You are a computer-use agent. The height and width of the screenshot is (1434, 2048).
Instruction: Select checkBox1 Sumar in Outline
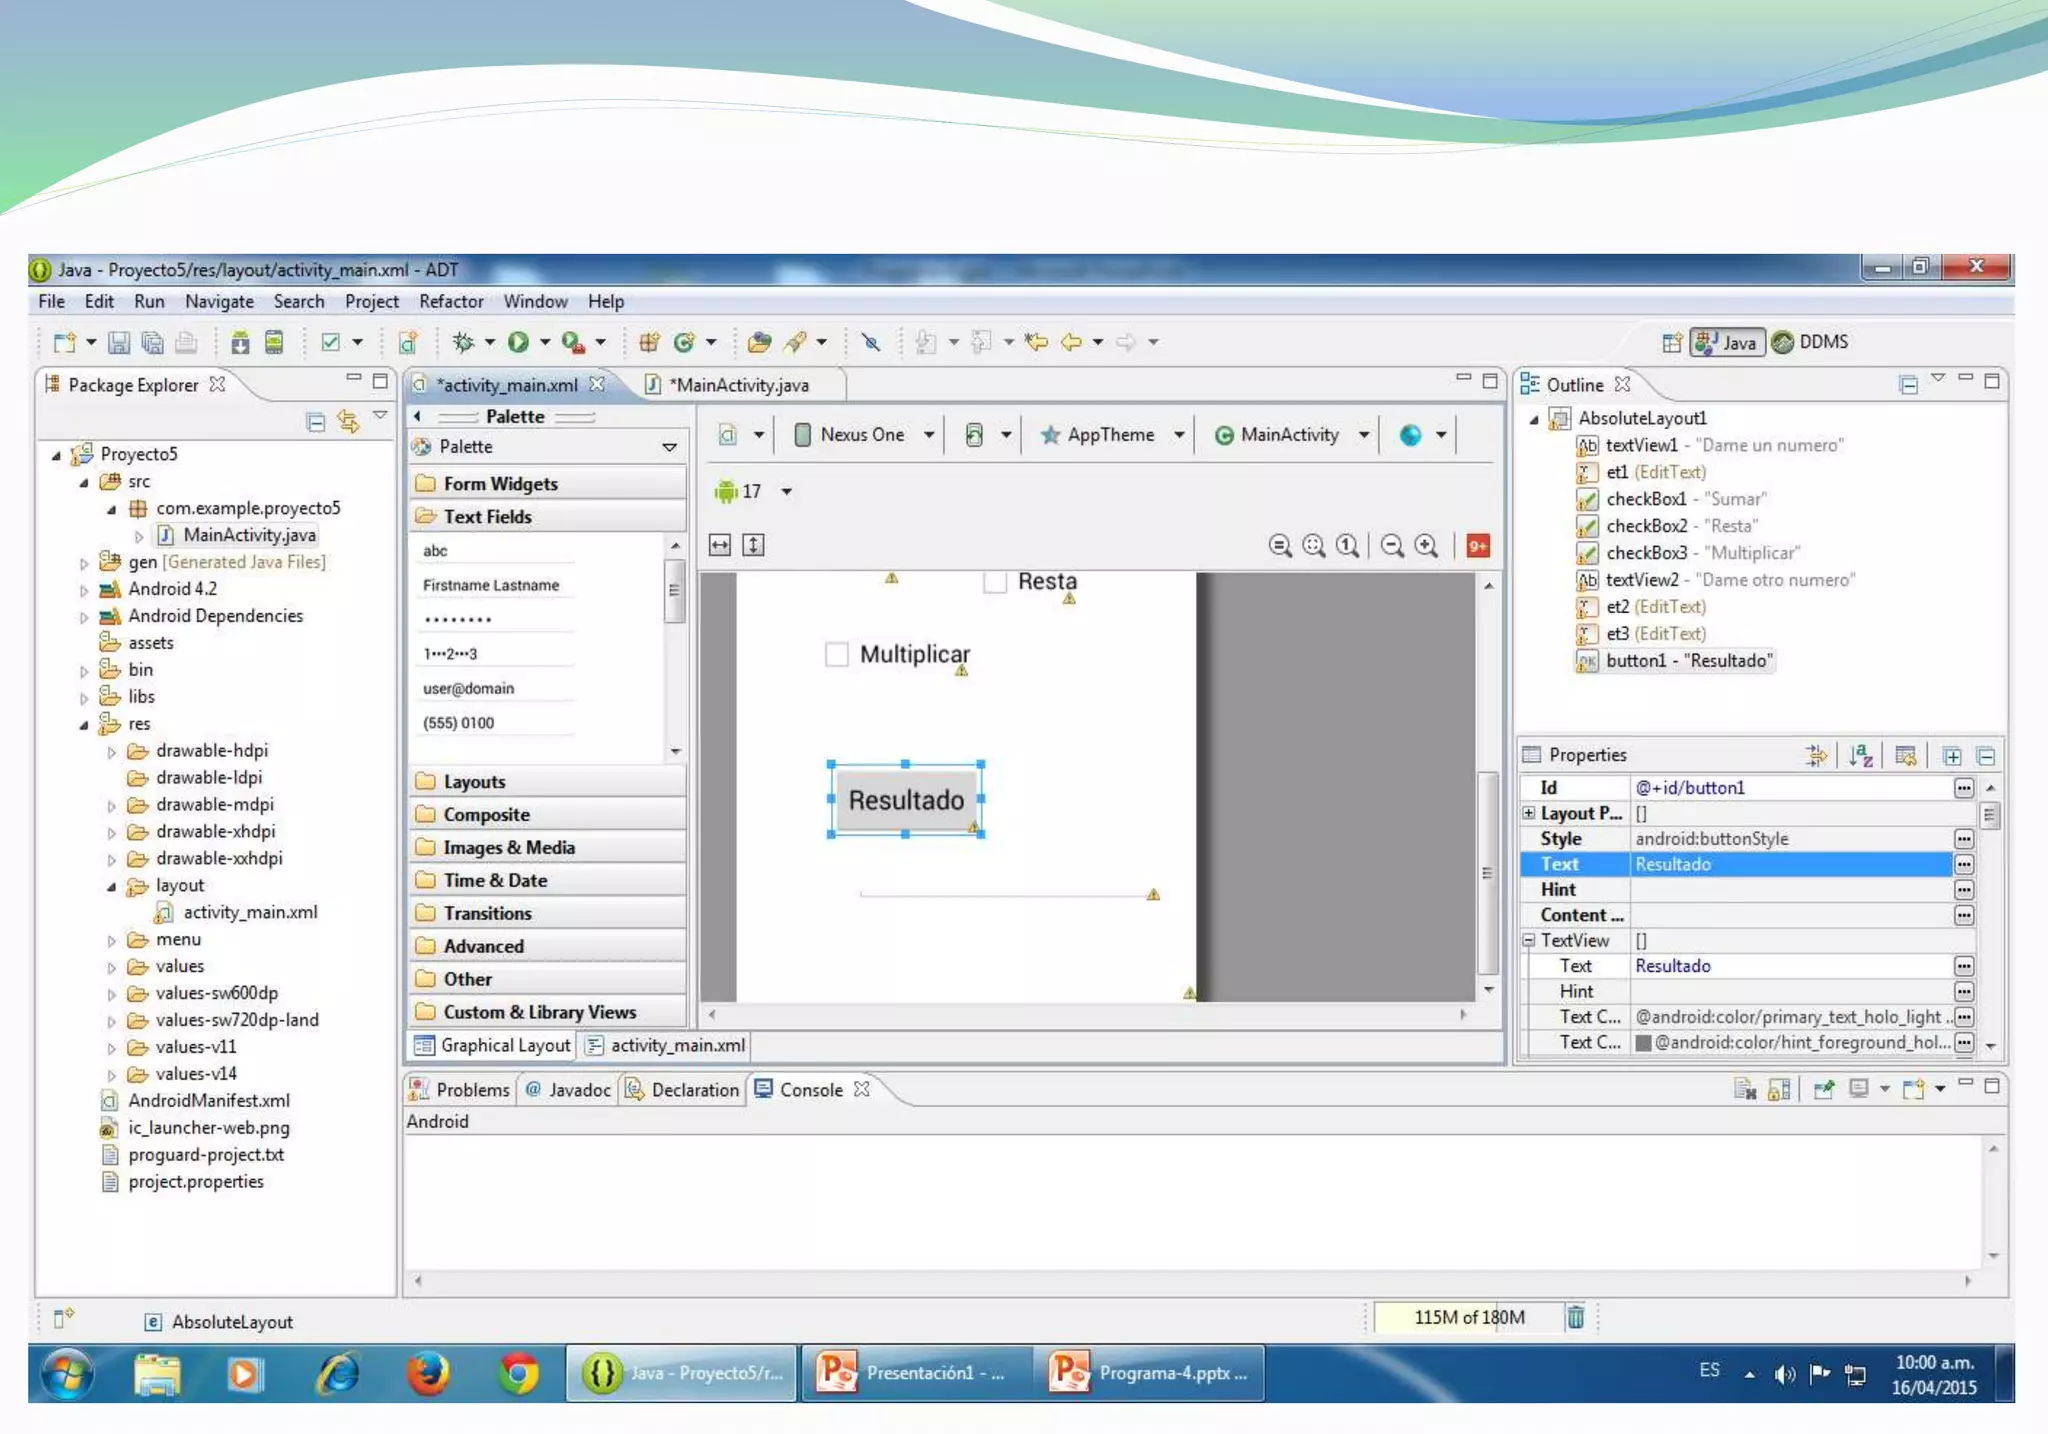1685,498
